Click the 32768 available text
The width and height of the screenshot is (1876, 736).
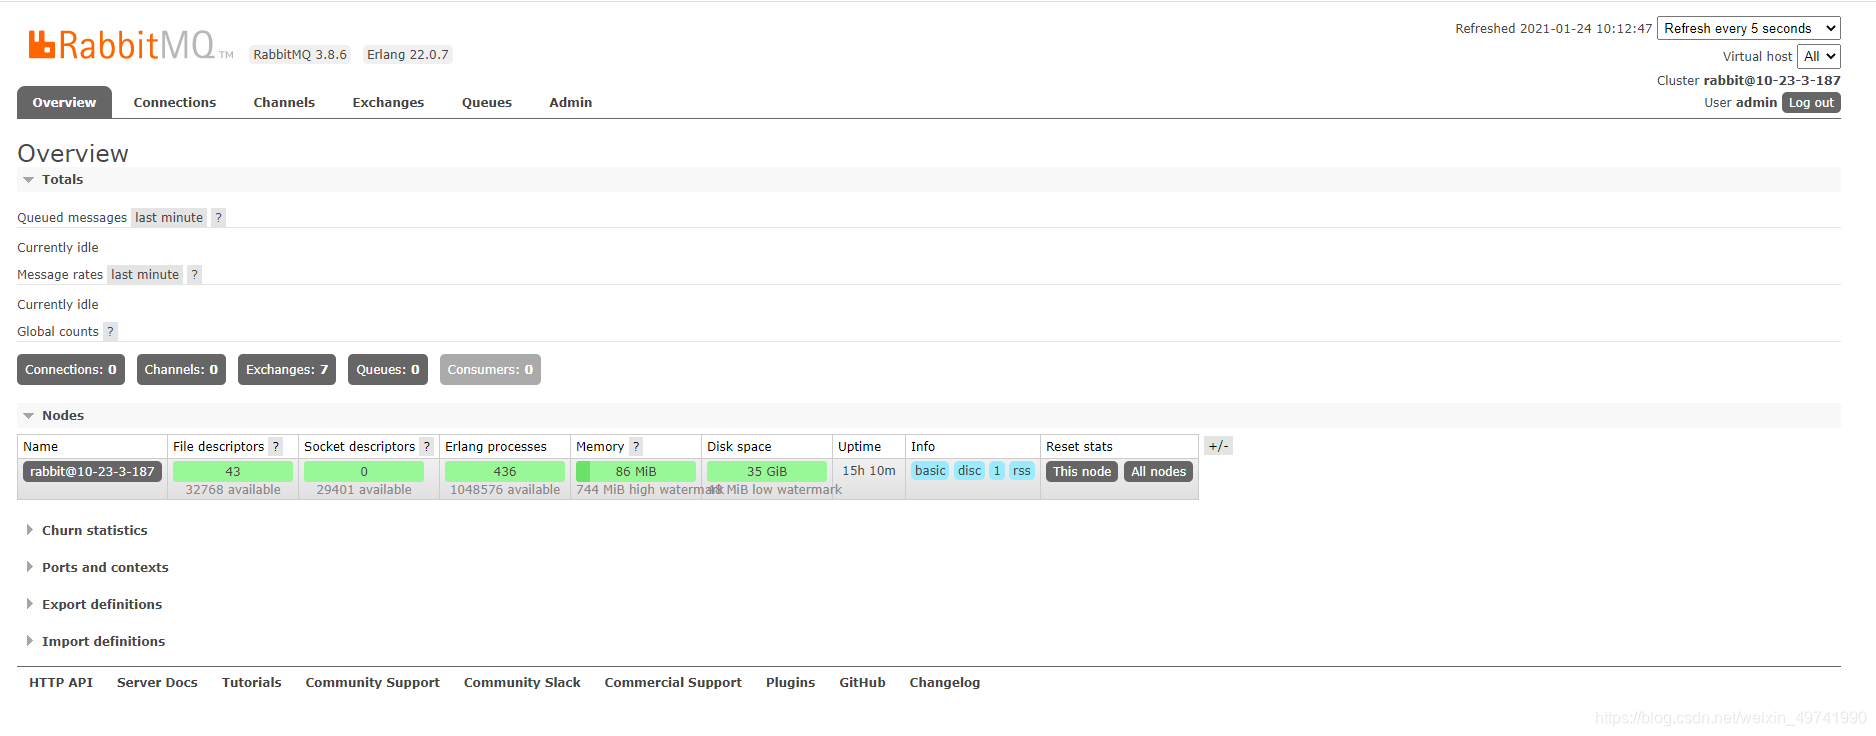point(233,490)
